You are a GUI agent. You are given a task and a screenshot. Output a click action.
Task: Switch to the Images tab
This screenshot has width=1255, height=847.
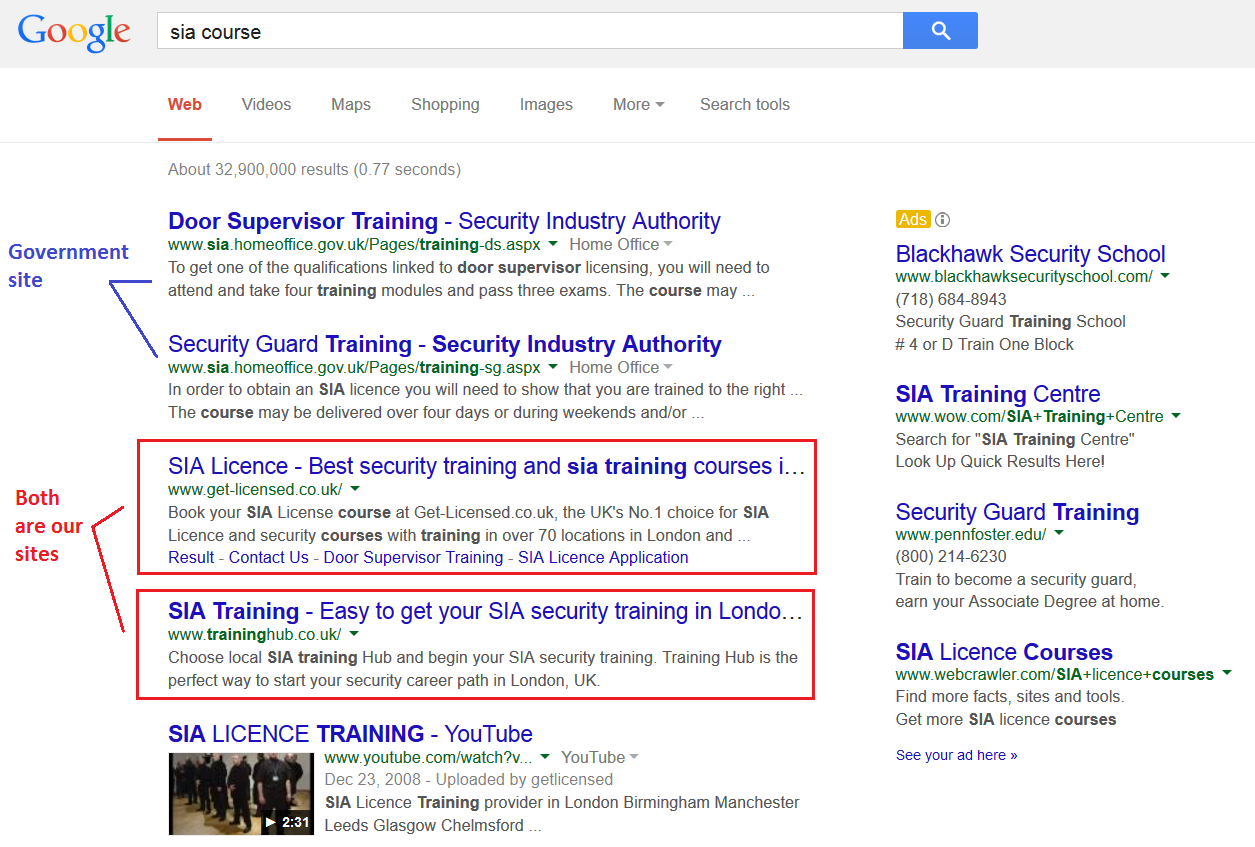point(546,104)
